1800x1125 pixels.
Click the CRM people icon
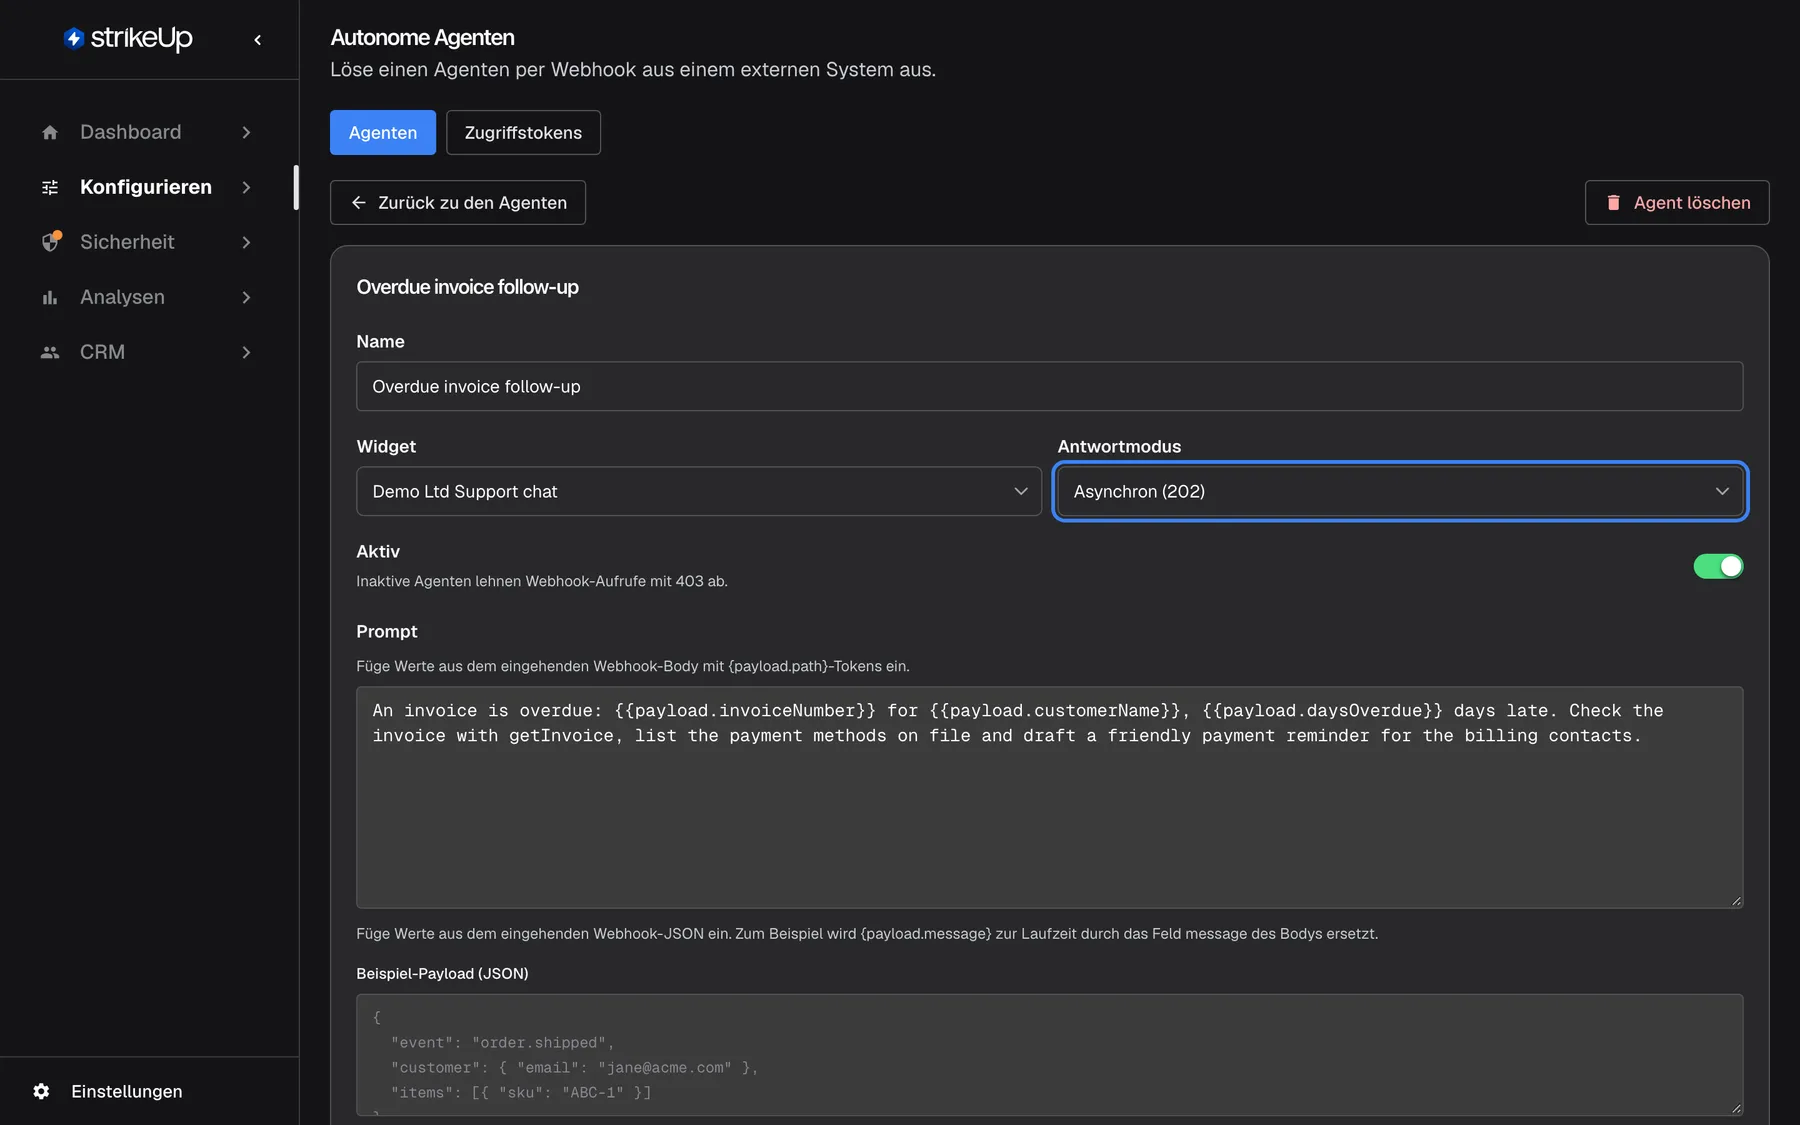pyautogui.click(x=50, y=352)
